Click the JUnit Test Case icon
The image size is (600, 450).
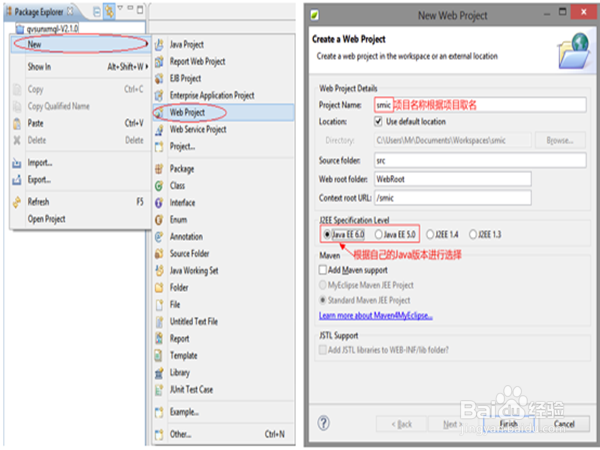tap(159, 390)
